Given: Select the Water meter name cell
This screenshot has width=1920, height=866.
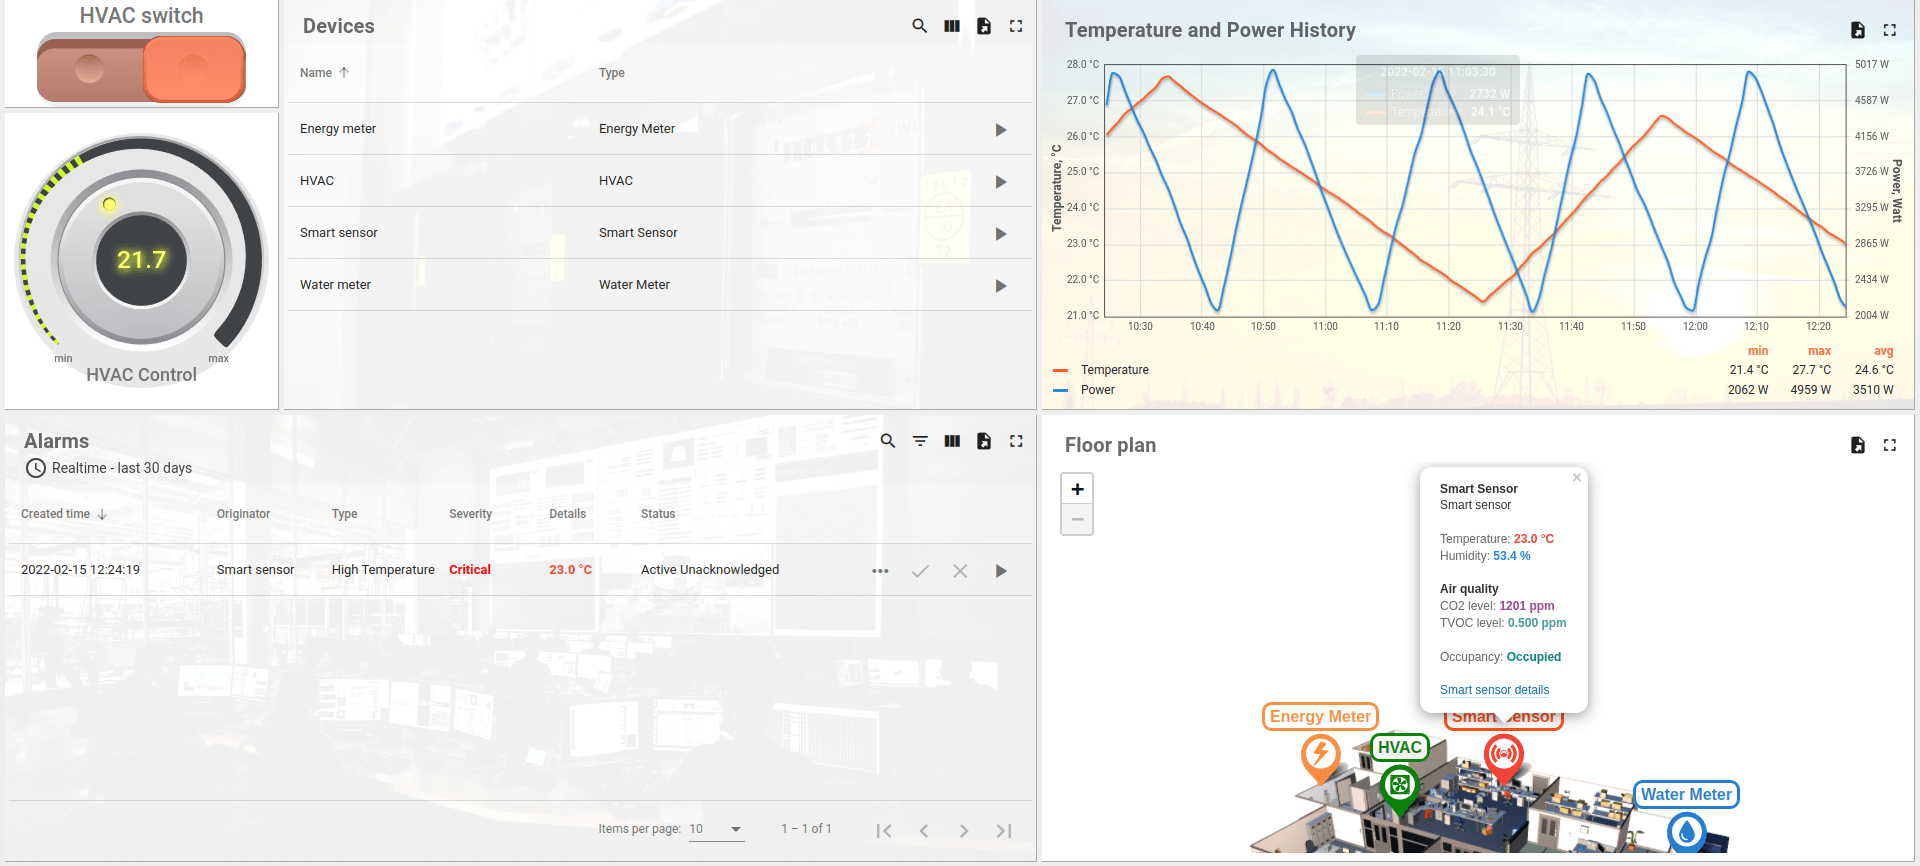Looking at the screenshot, I should [x=335, y=285].
